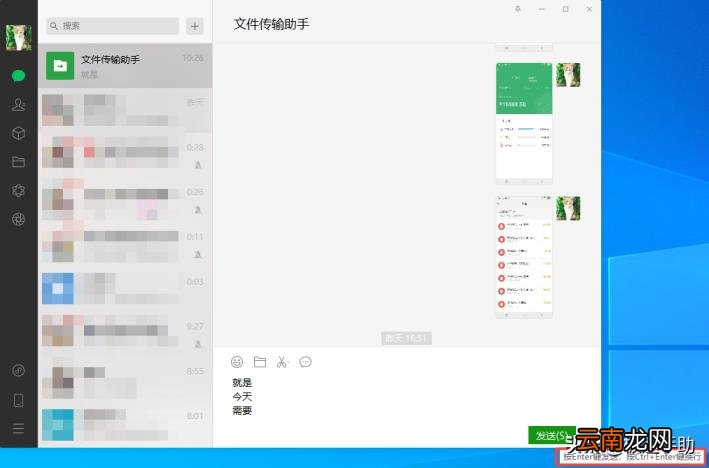Click the 昨天 16:51 timestamp in the chat
The width and height of the screenshot is (709, 468).
pyautogui.click(x=406, y=338)
